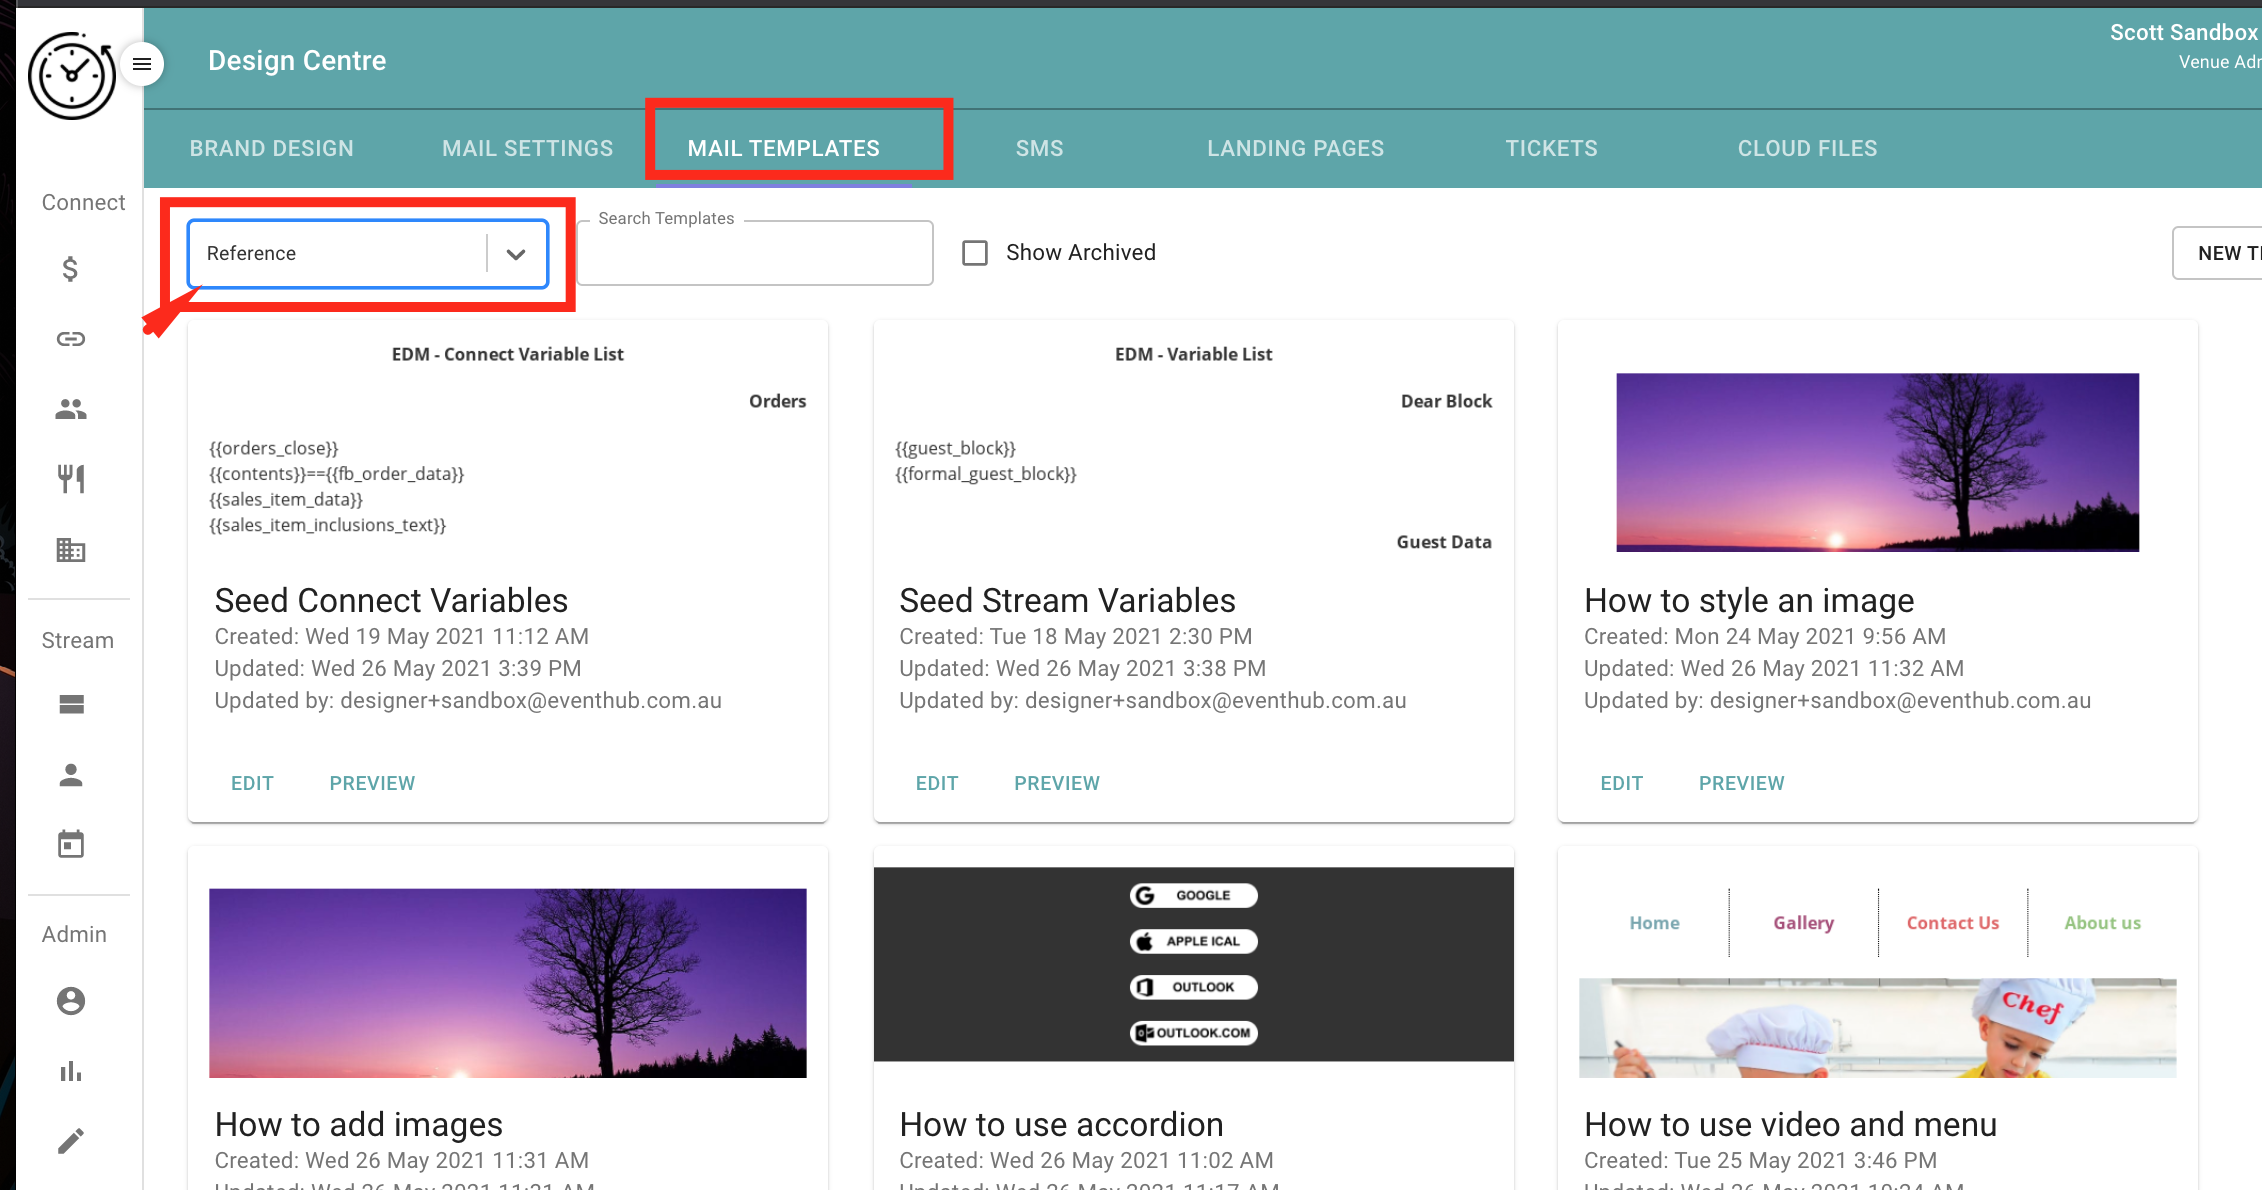Enable the Show Archived checkbox
Viewport: 2262px width, 1190px height.
[x=975, y=253]
